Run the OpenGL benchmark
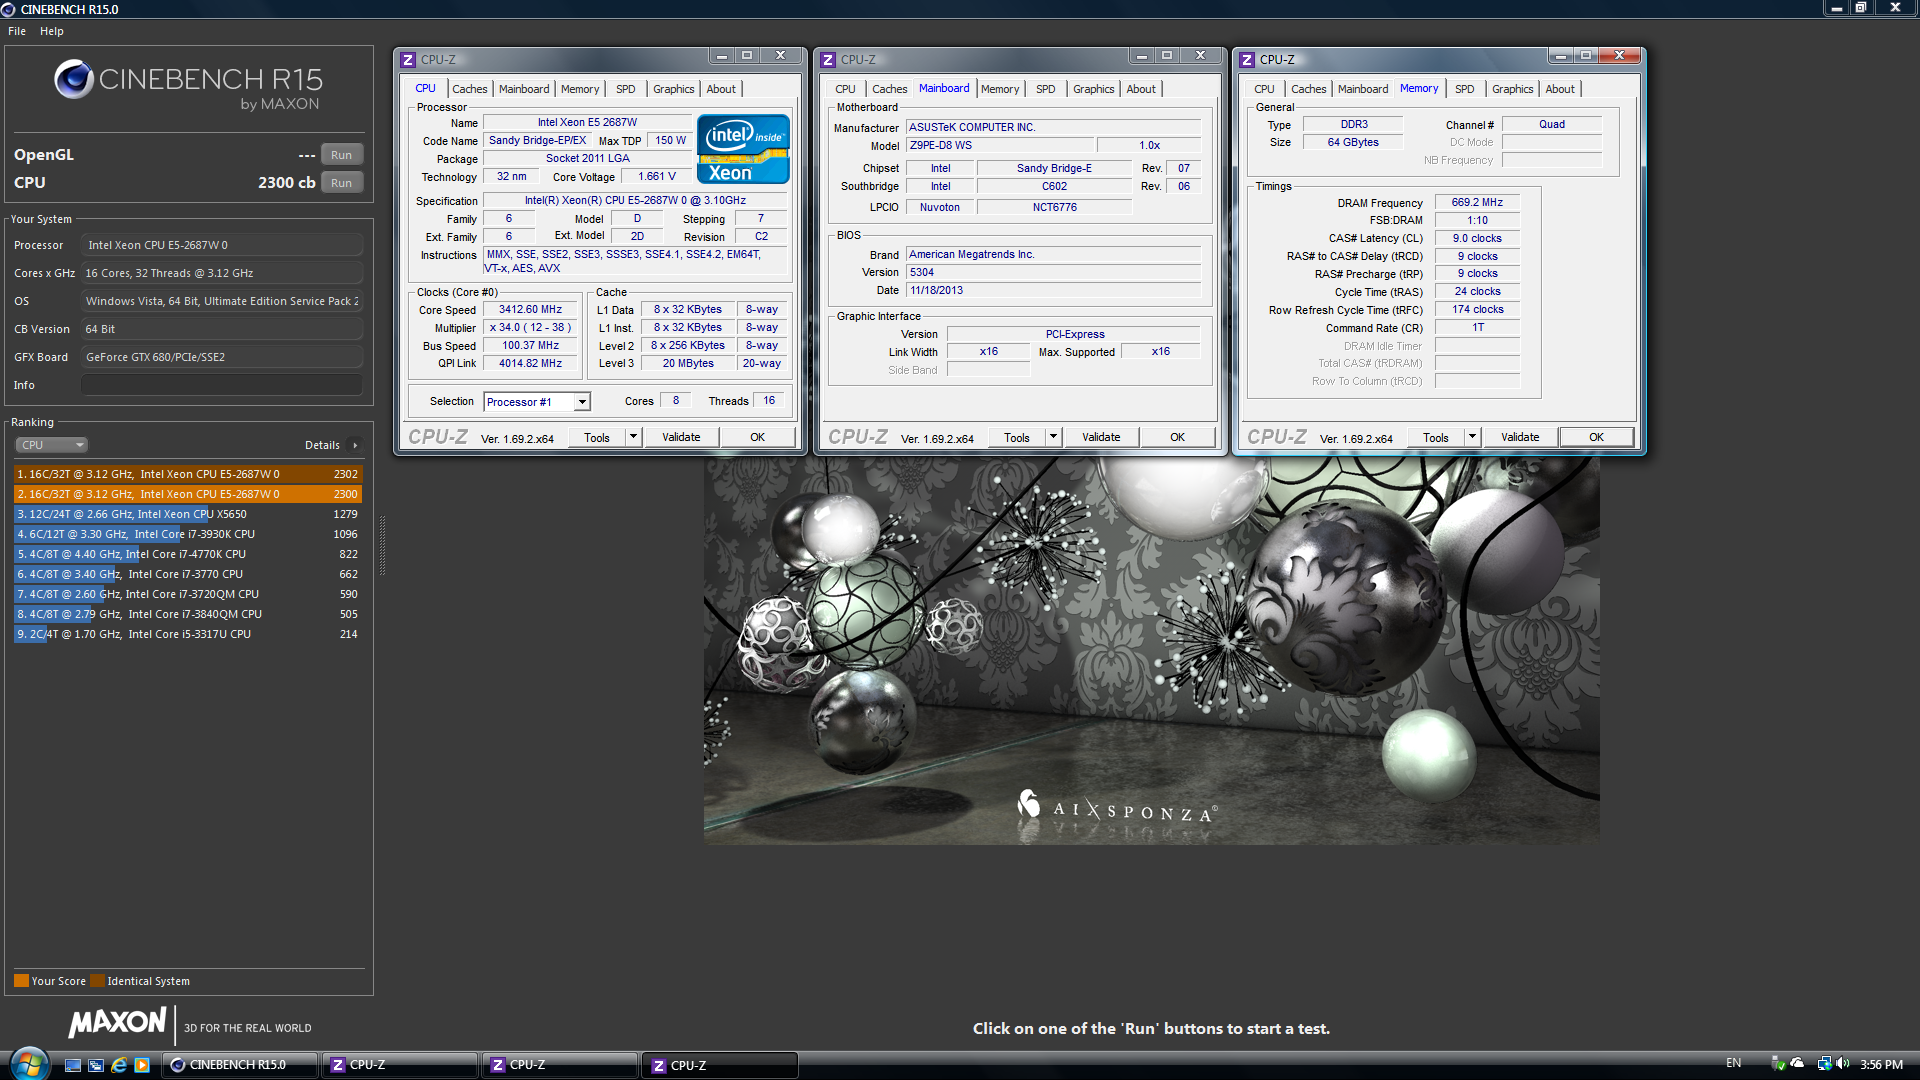This screenshot has width=1920, height=1080. pyautogui.click(x=341, y=155)
